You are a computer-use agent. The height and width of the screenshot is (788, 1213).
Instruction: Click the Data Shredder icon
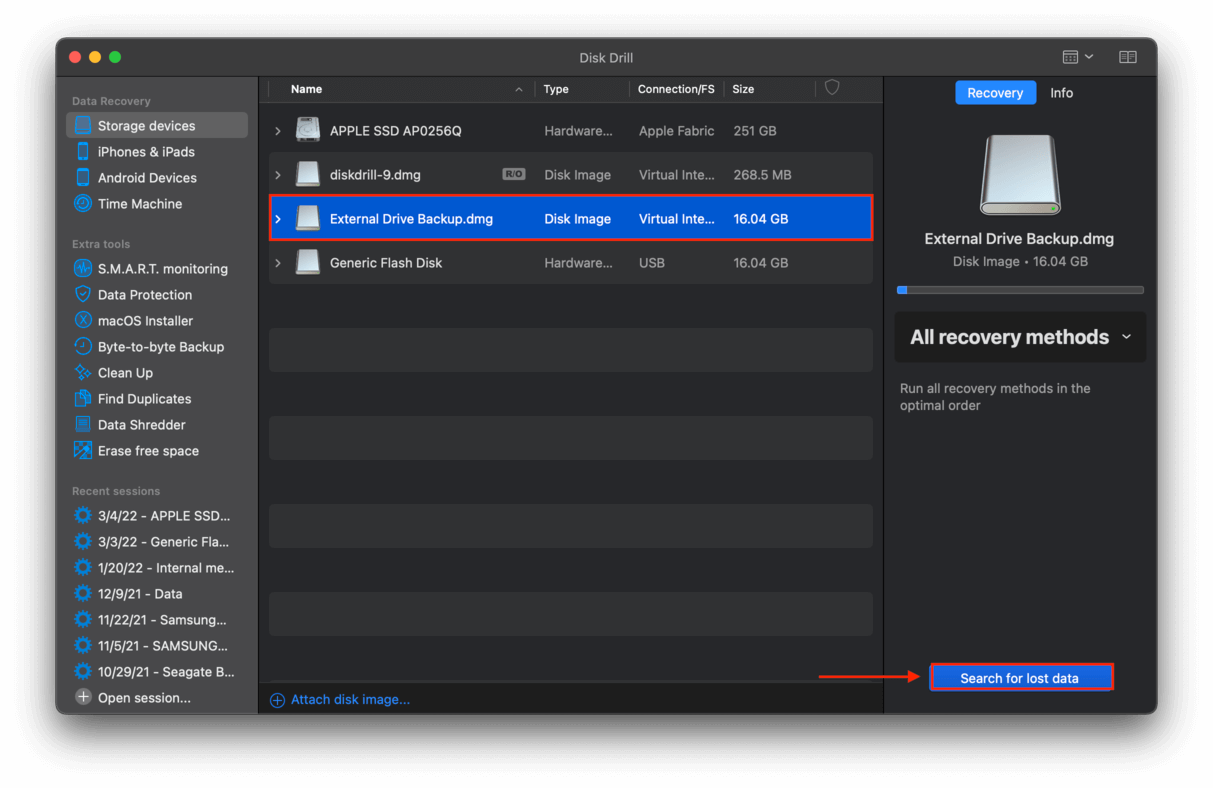(83, 425)
